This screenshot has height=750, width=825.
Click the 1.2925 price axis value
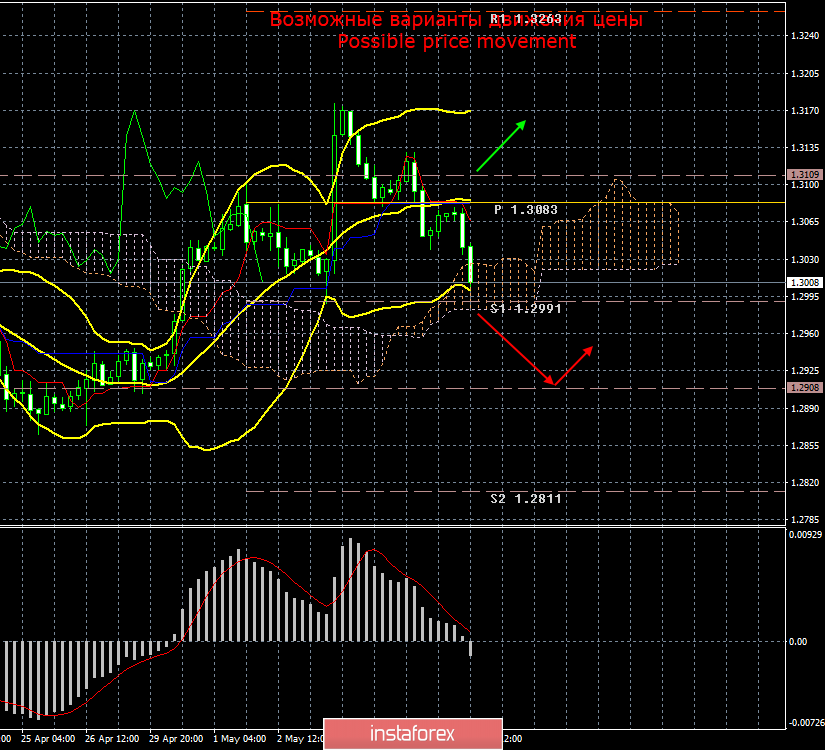click(805, 371)
